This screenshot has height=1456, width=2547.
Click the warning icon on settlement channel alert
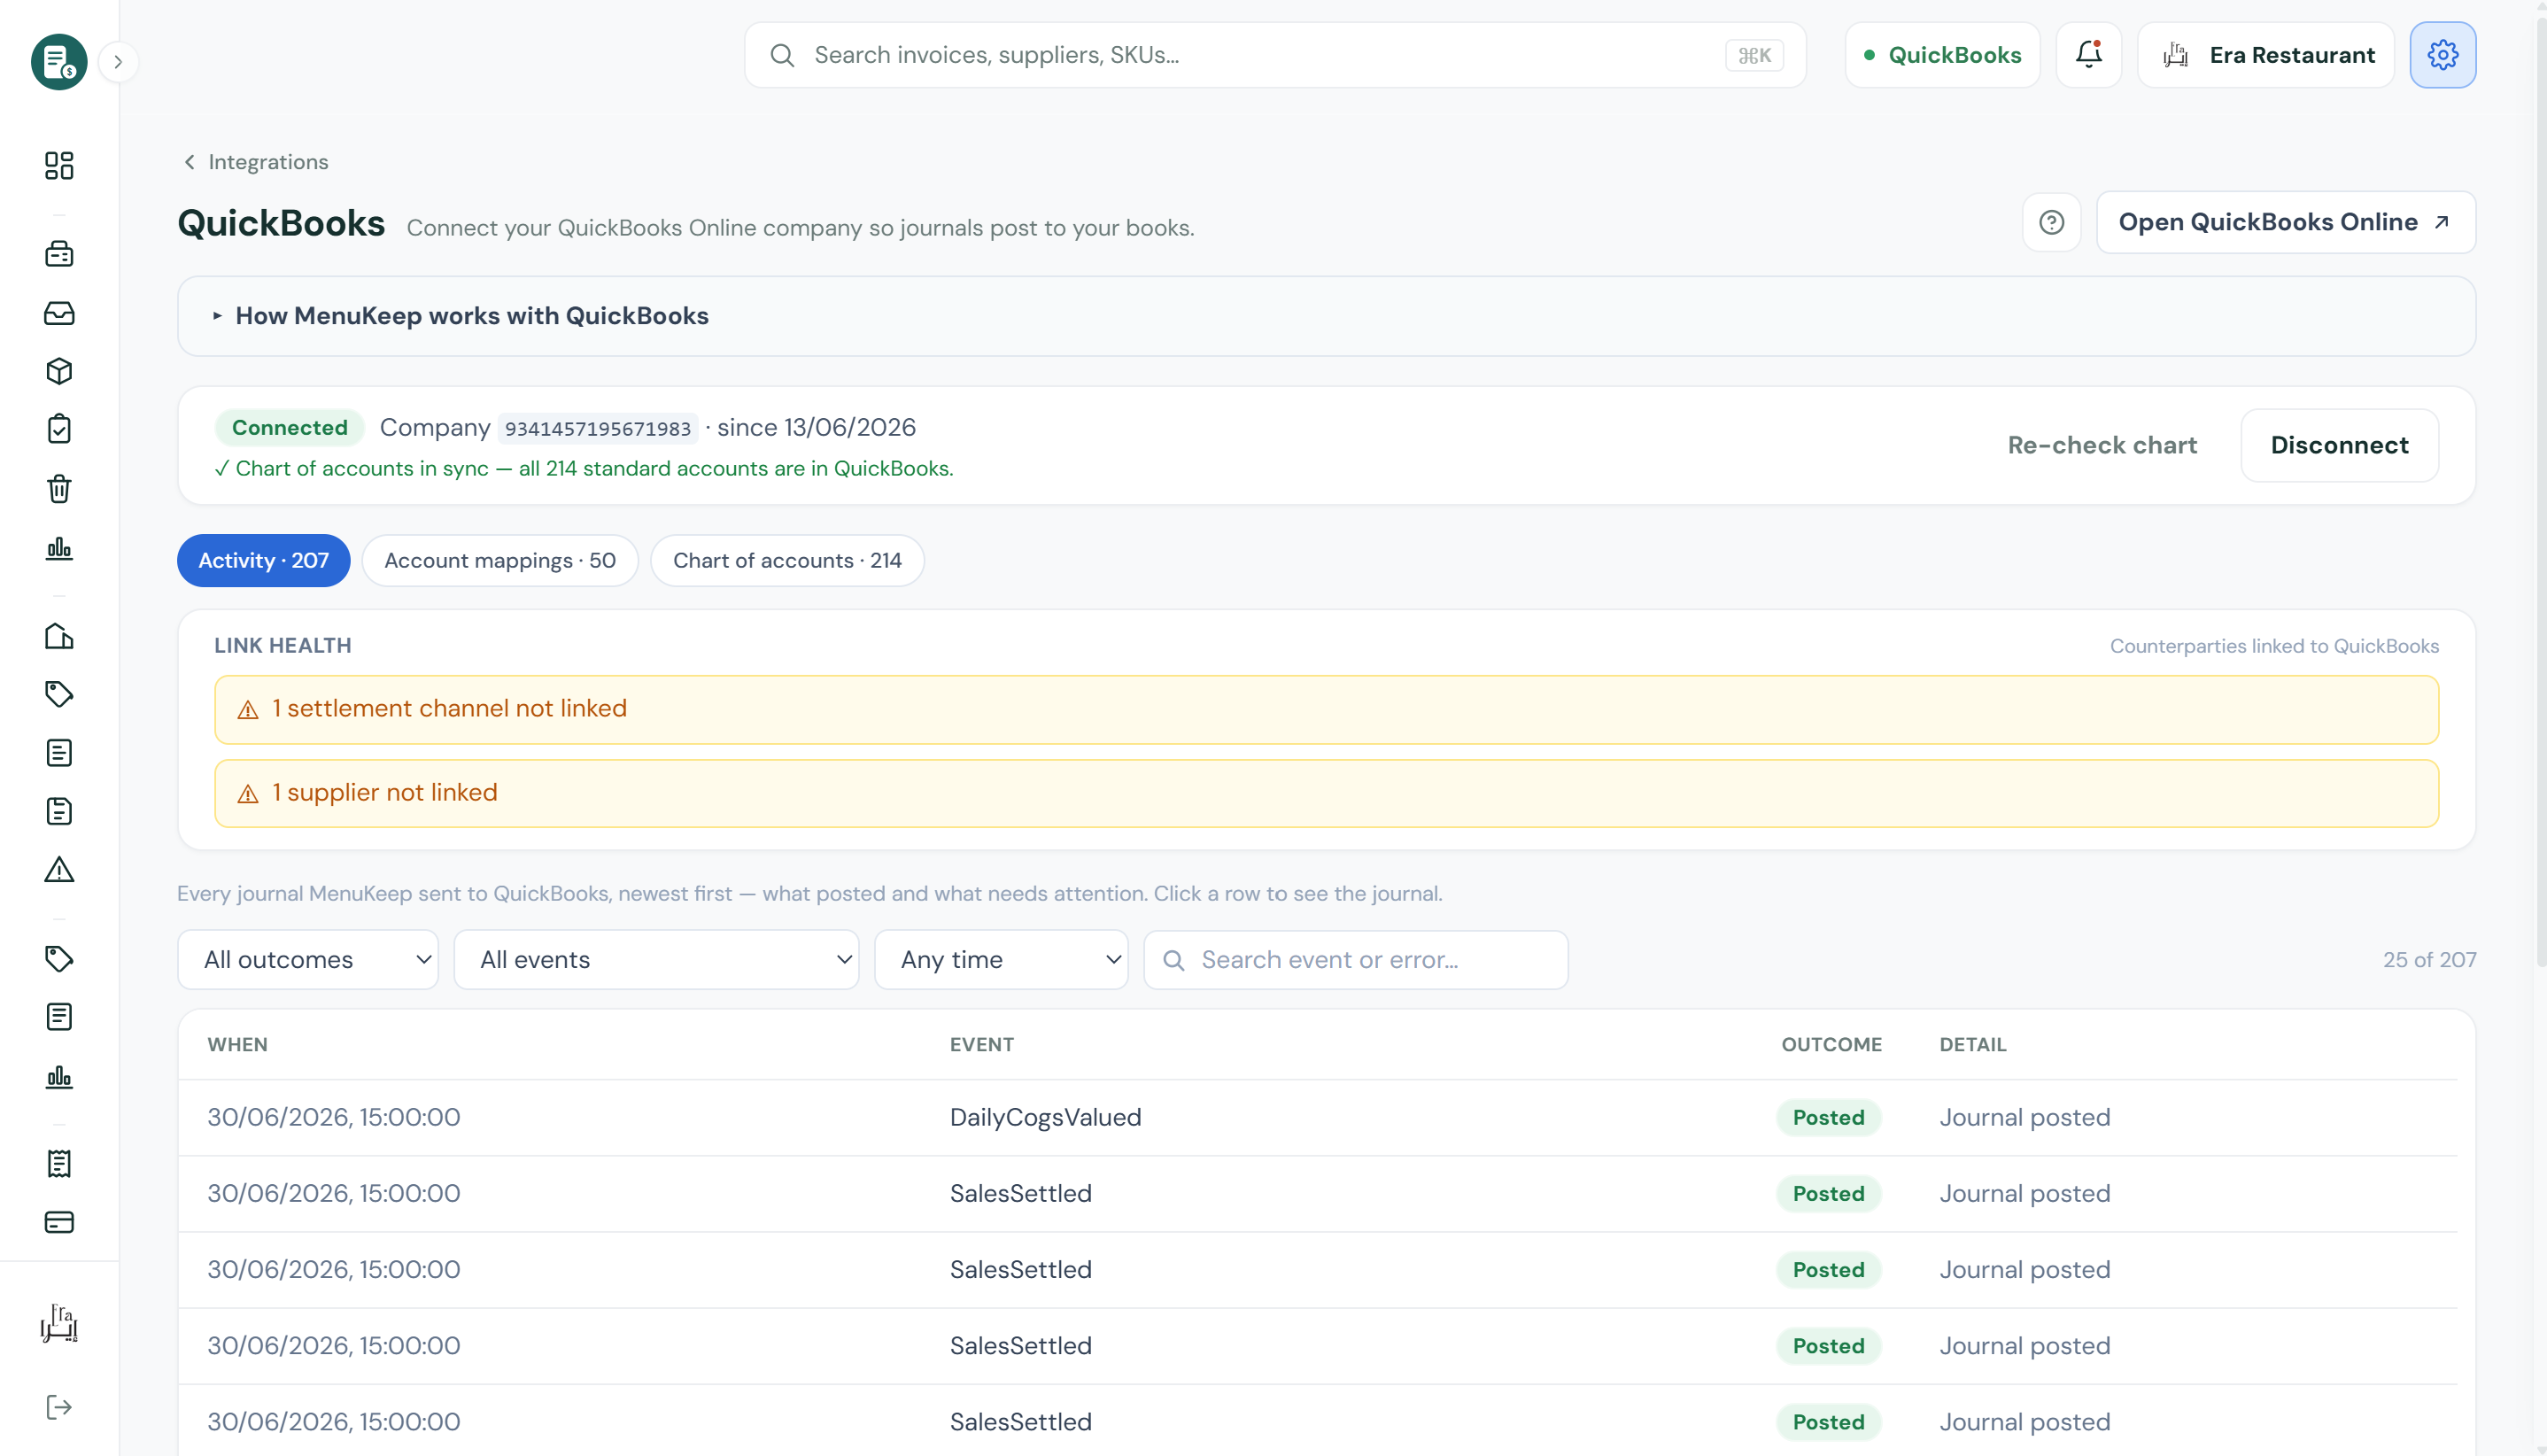[x=248, y=710]
